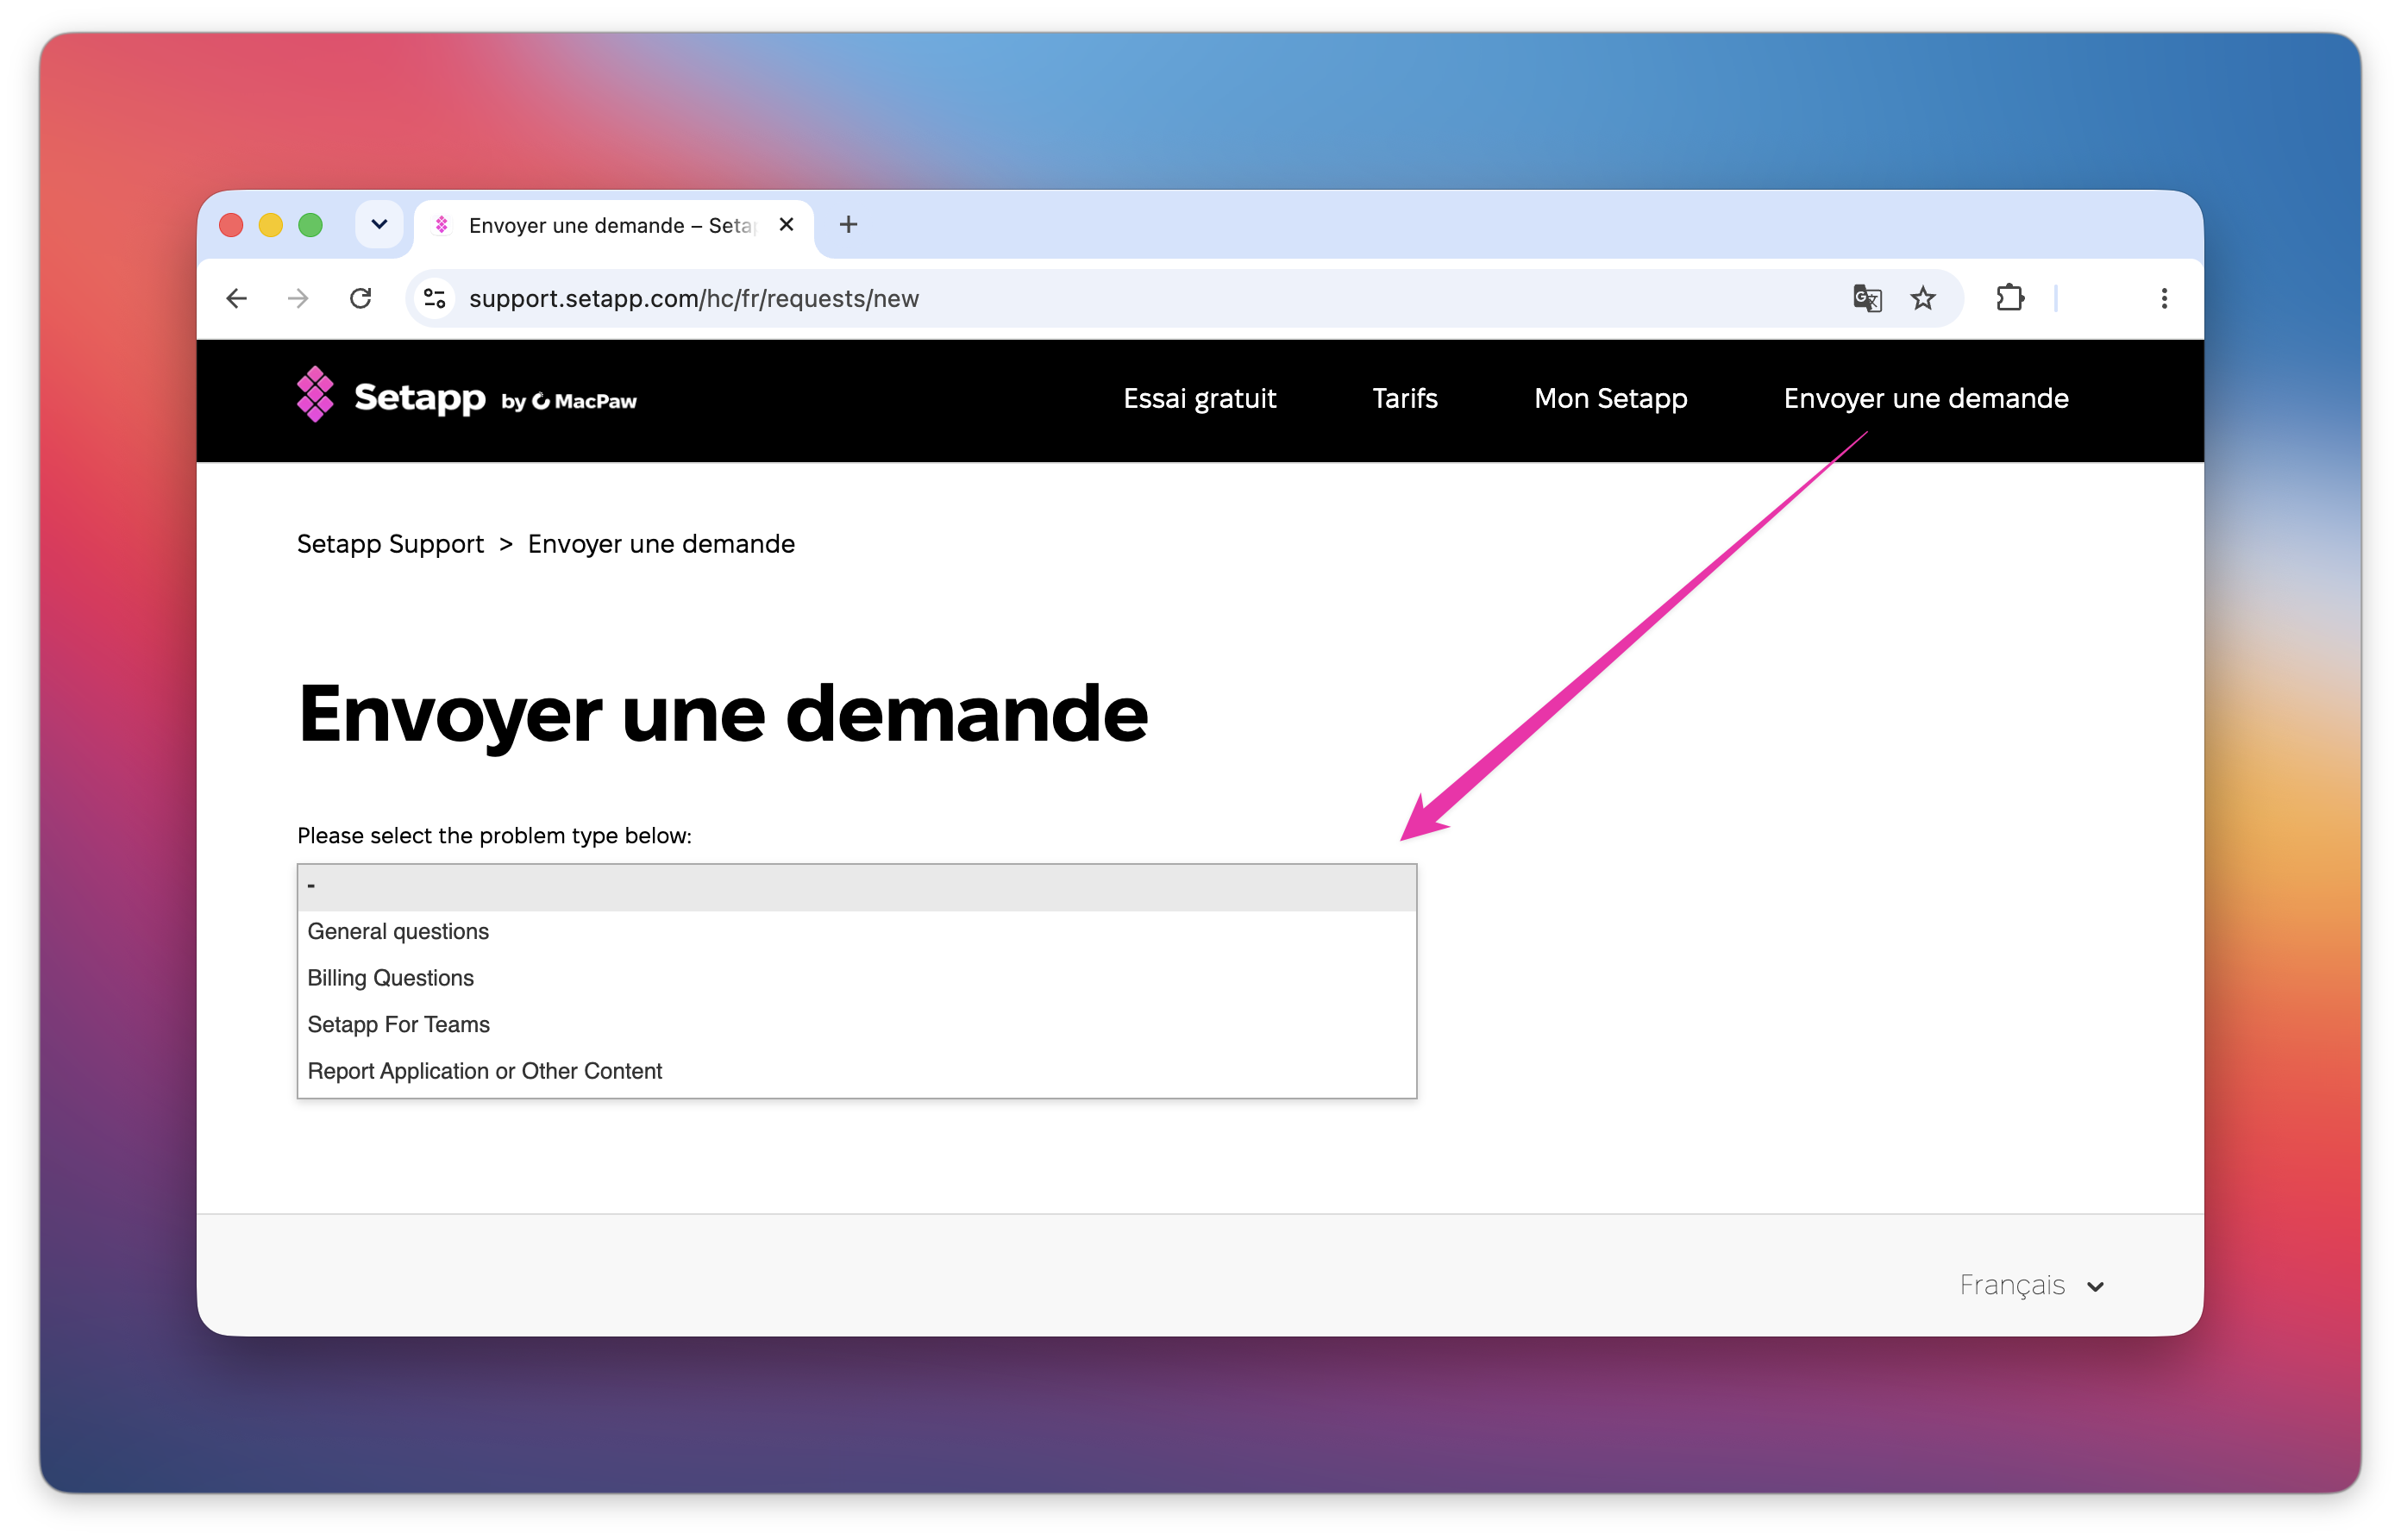Open Chrome three-dot menu
Image resolution: width=2401 pixels, height=1540 pixels.
coord(2164,298)
